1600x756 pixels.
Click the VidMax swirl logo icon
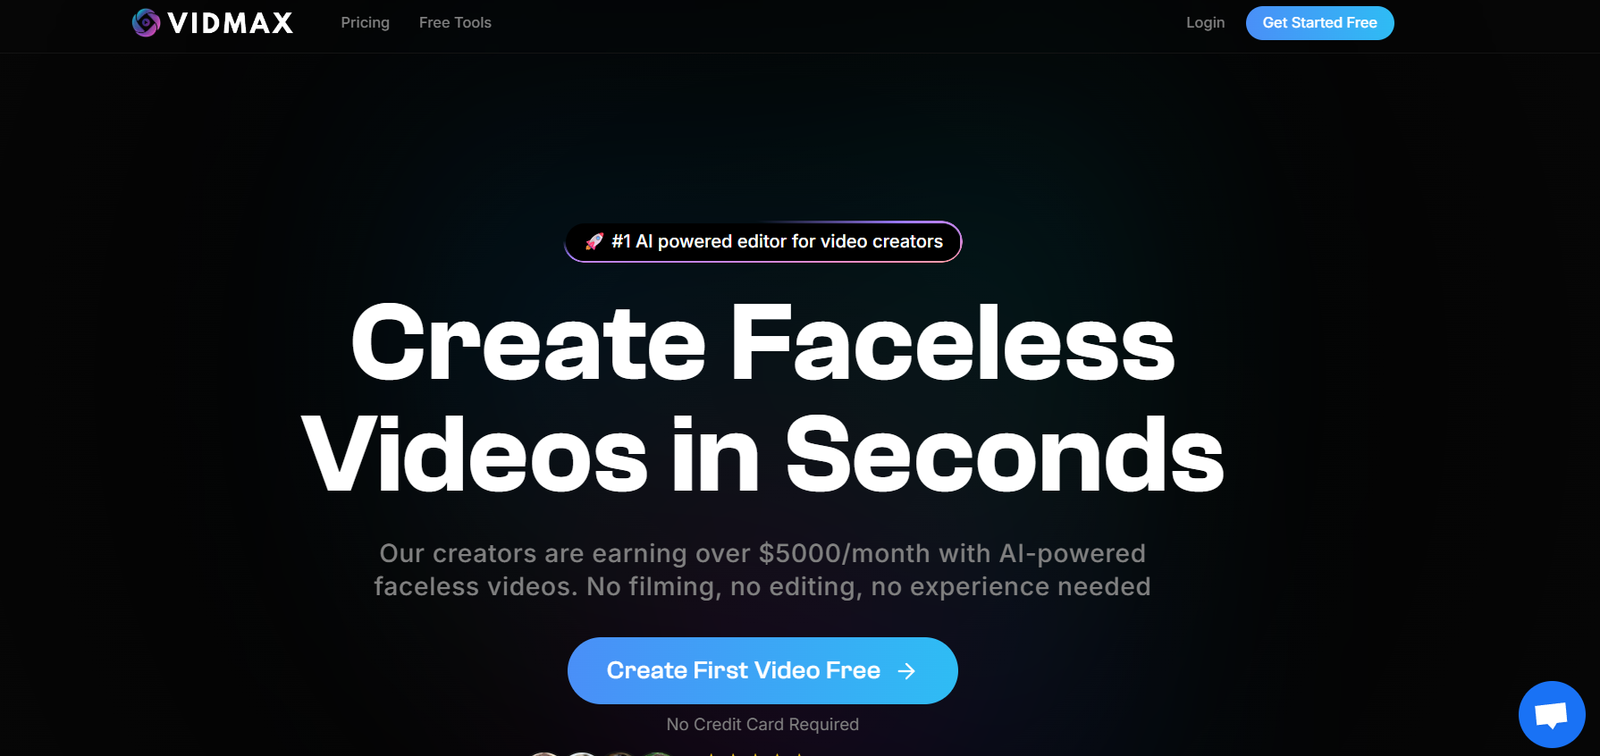point(146,22)
